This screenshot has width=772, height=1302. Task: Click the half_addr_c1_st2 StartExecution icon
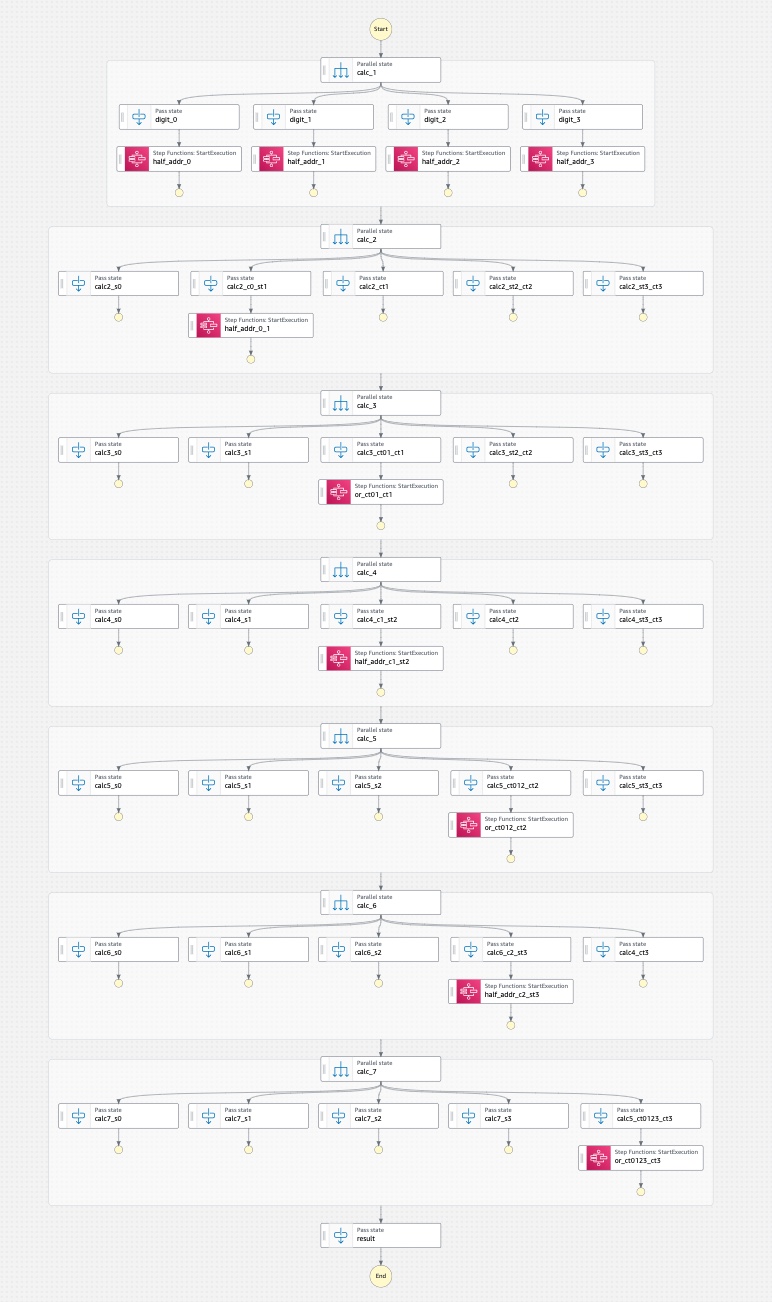click(x=340, y=658)
